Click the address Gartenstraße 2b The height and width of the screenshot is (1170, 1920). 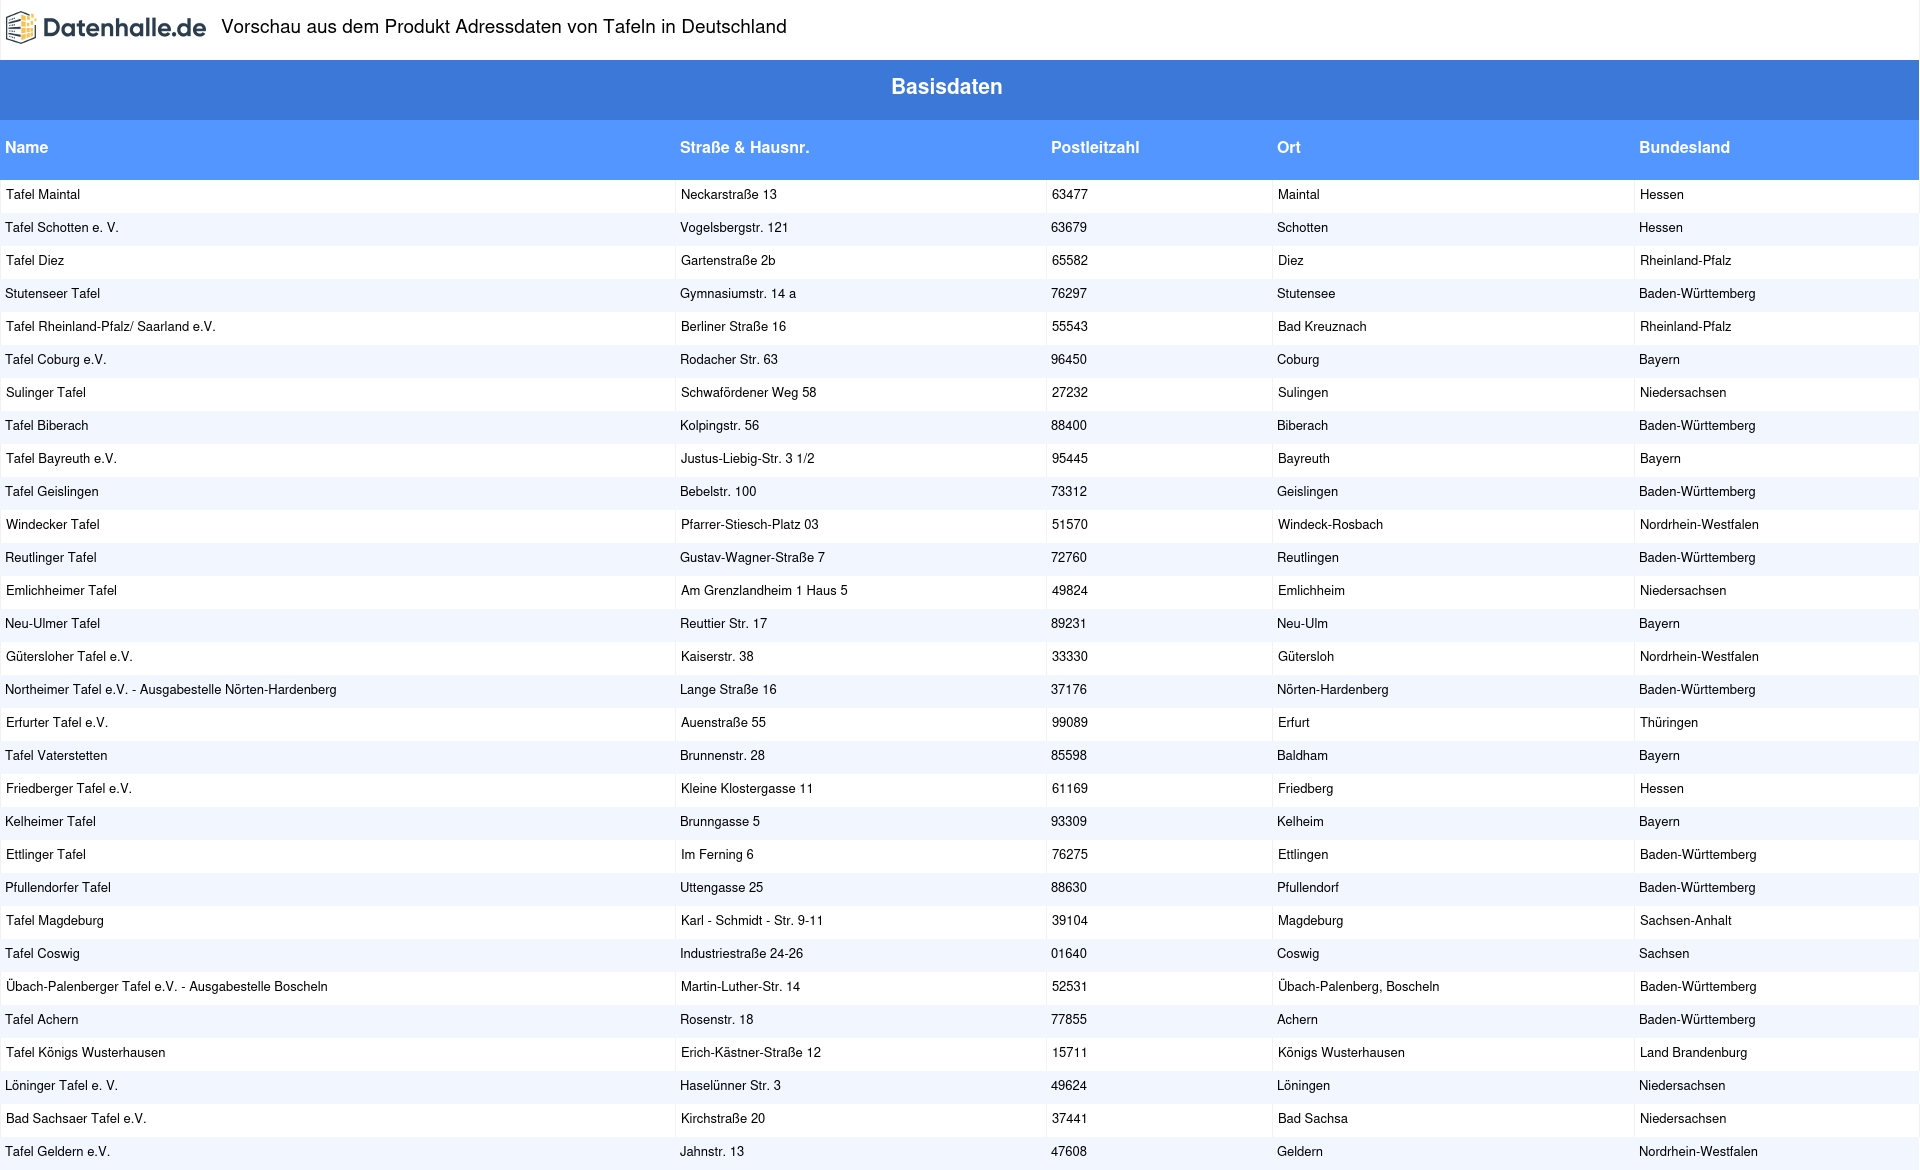click(x=728, y=261)
